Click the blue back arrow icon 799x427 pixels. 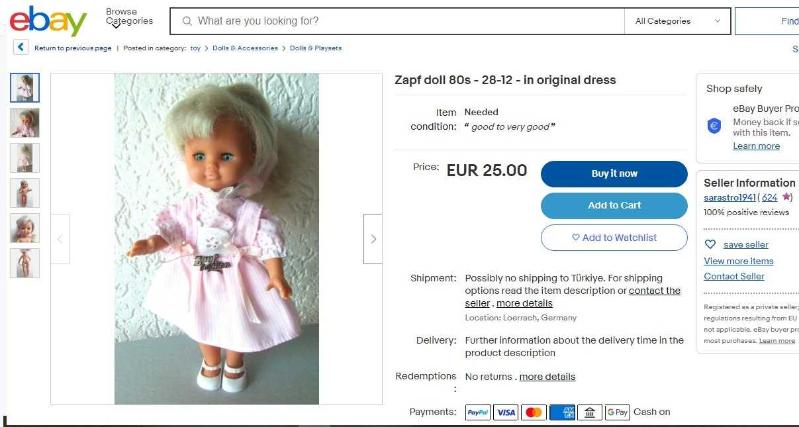[20, 47]
